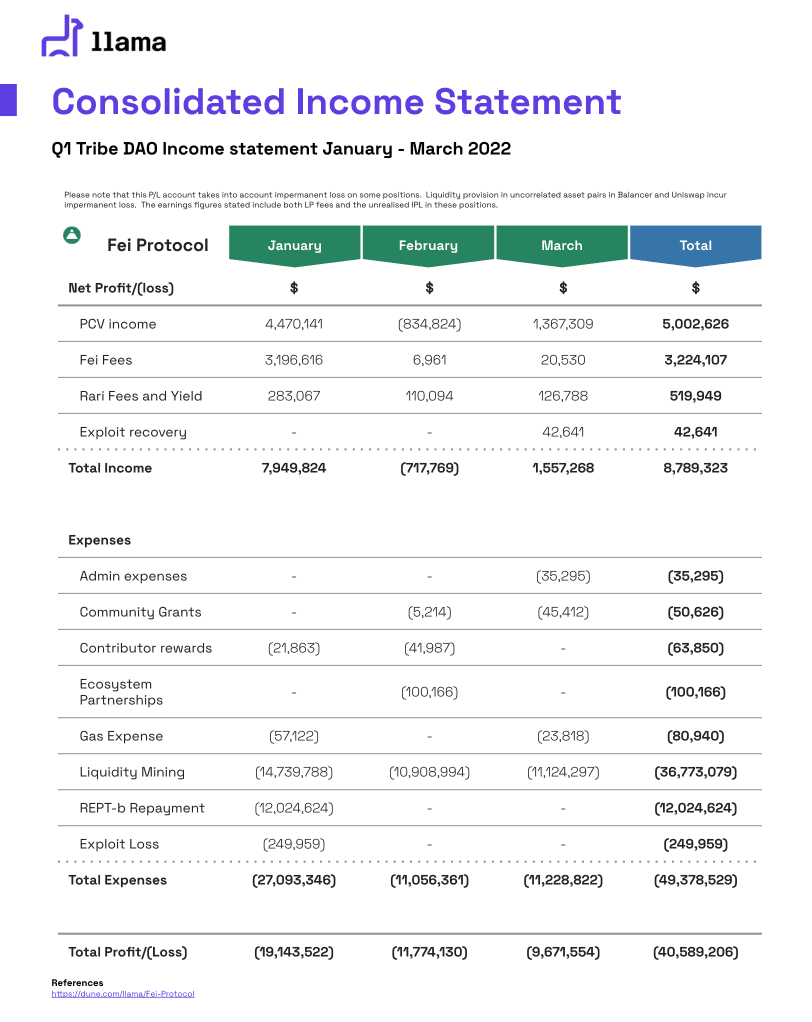Click February Fei Fees value 6,961
This screenshot has width=812, height=1022.
click(429, 360)
